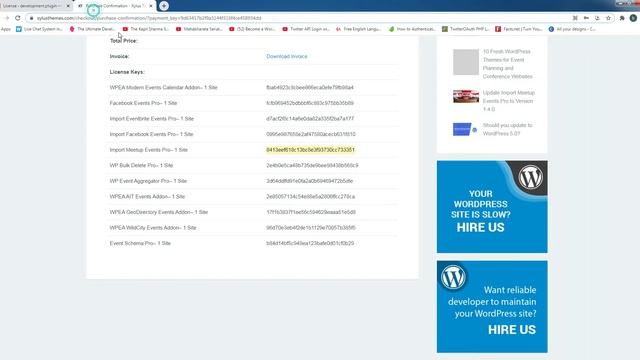Open the All your designs bookmark

point(572,29)
